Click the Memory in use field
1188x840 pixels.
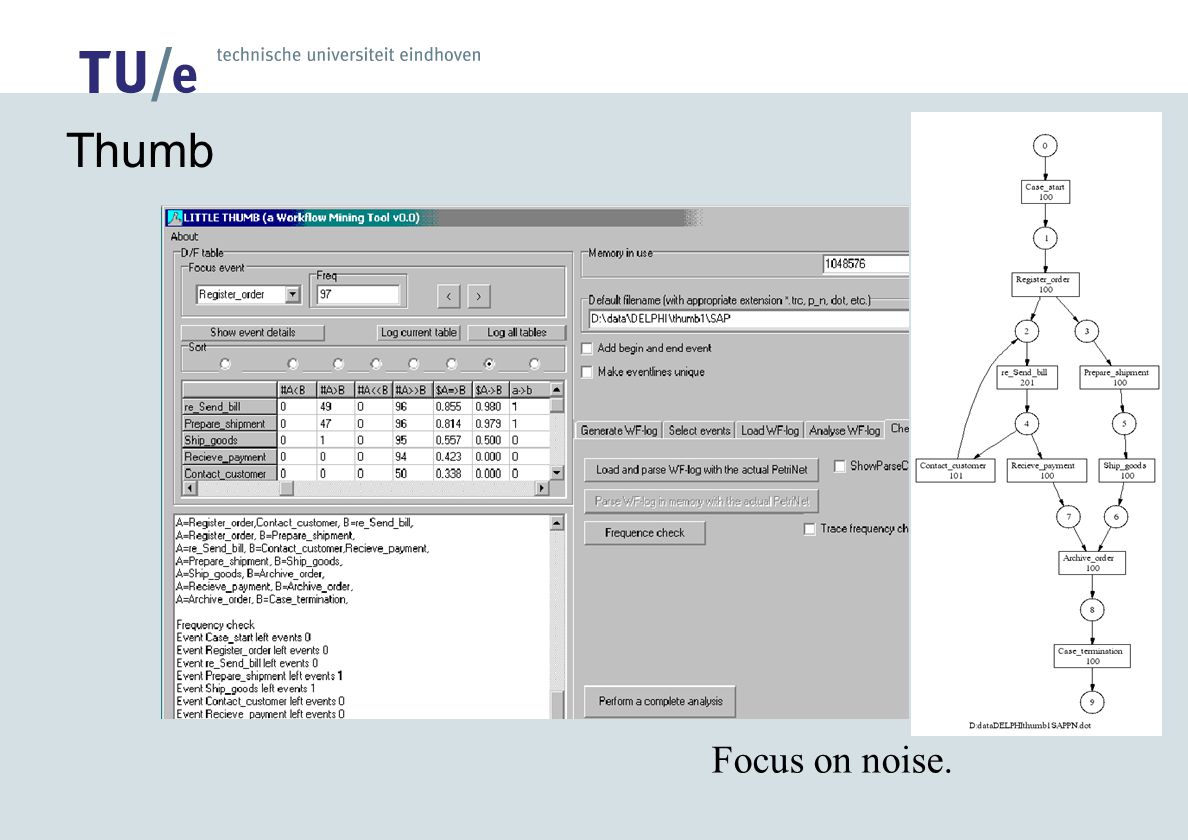pos(866,264)
